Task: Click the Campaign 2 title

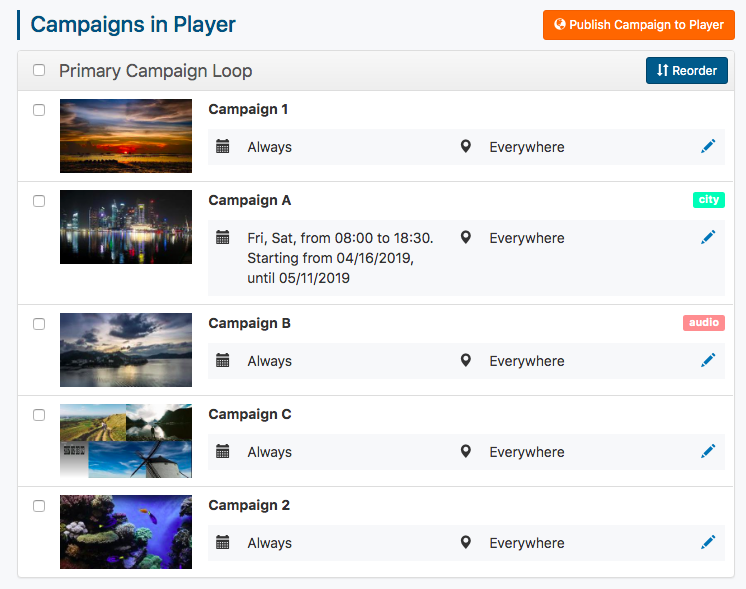Action: (249, 505)
